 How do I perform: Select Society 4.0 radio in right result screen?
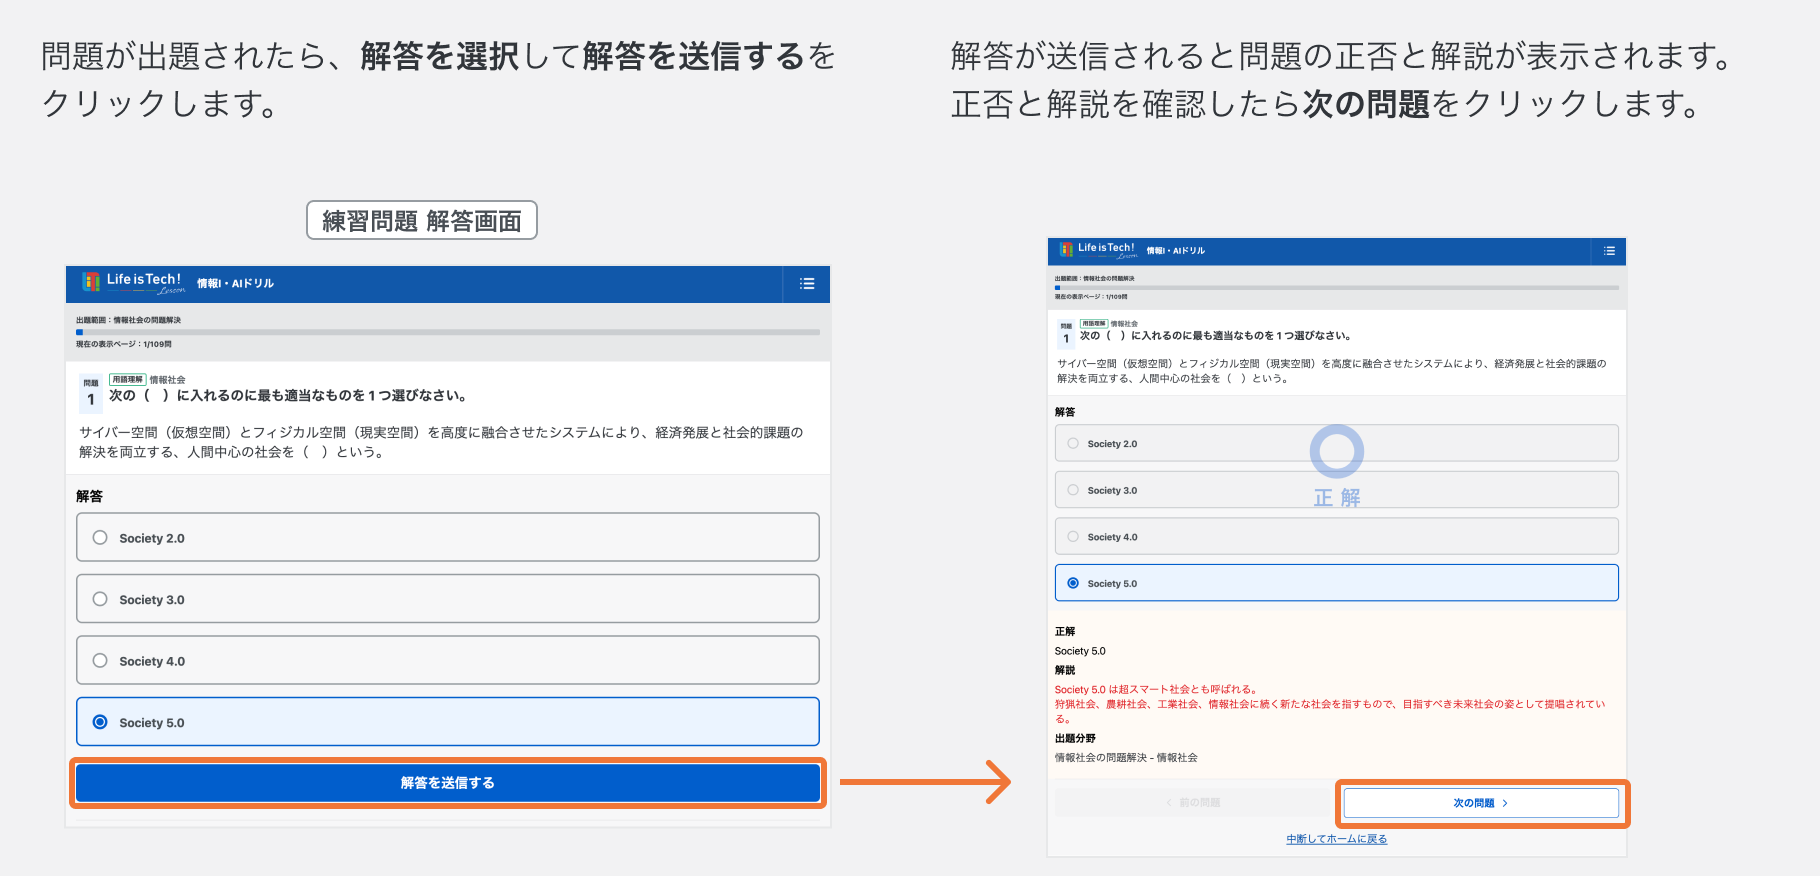(1073, 537)
